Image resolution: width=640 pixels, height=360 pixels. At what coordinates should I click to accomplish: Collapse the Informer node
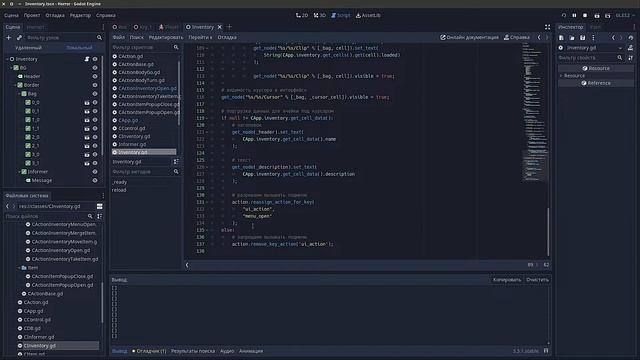[x=19, y=172]
